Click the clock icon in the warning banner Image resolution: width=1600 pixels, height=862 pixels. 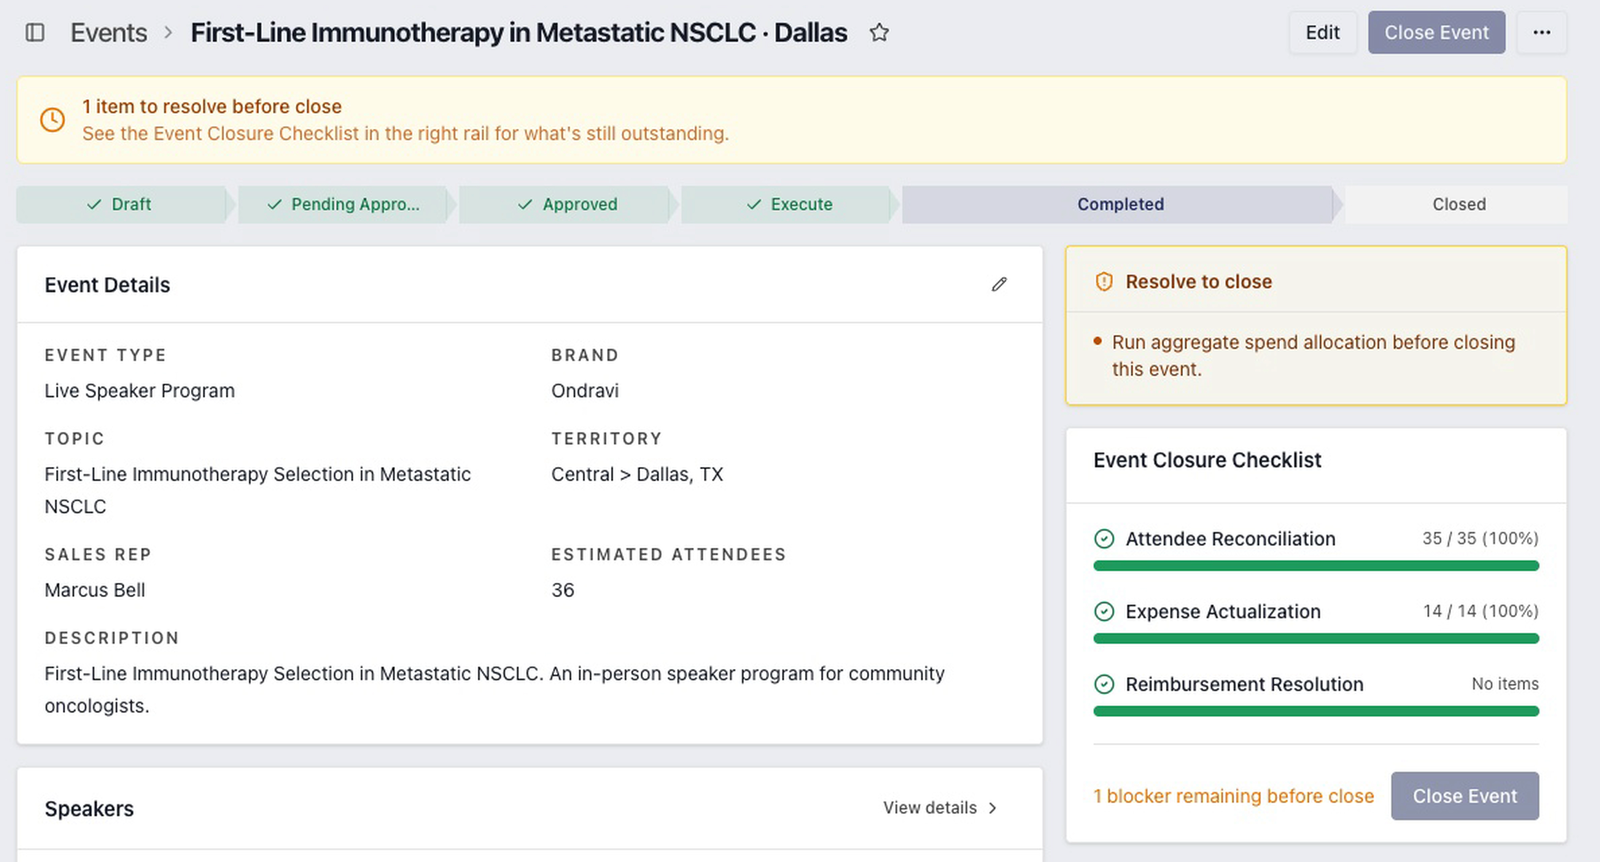click(52, 120)
